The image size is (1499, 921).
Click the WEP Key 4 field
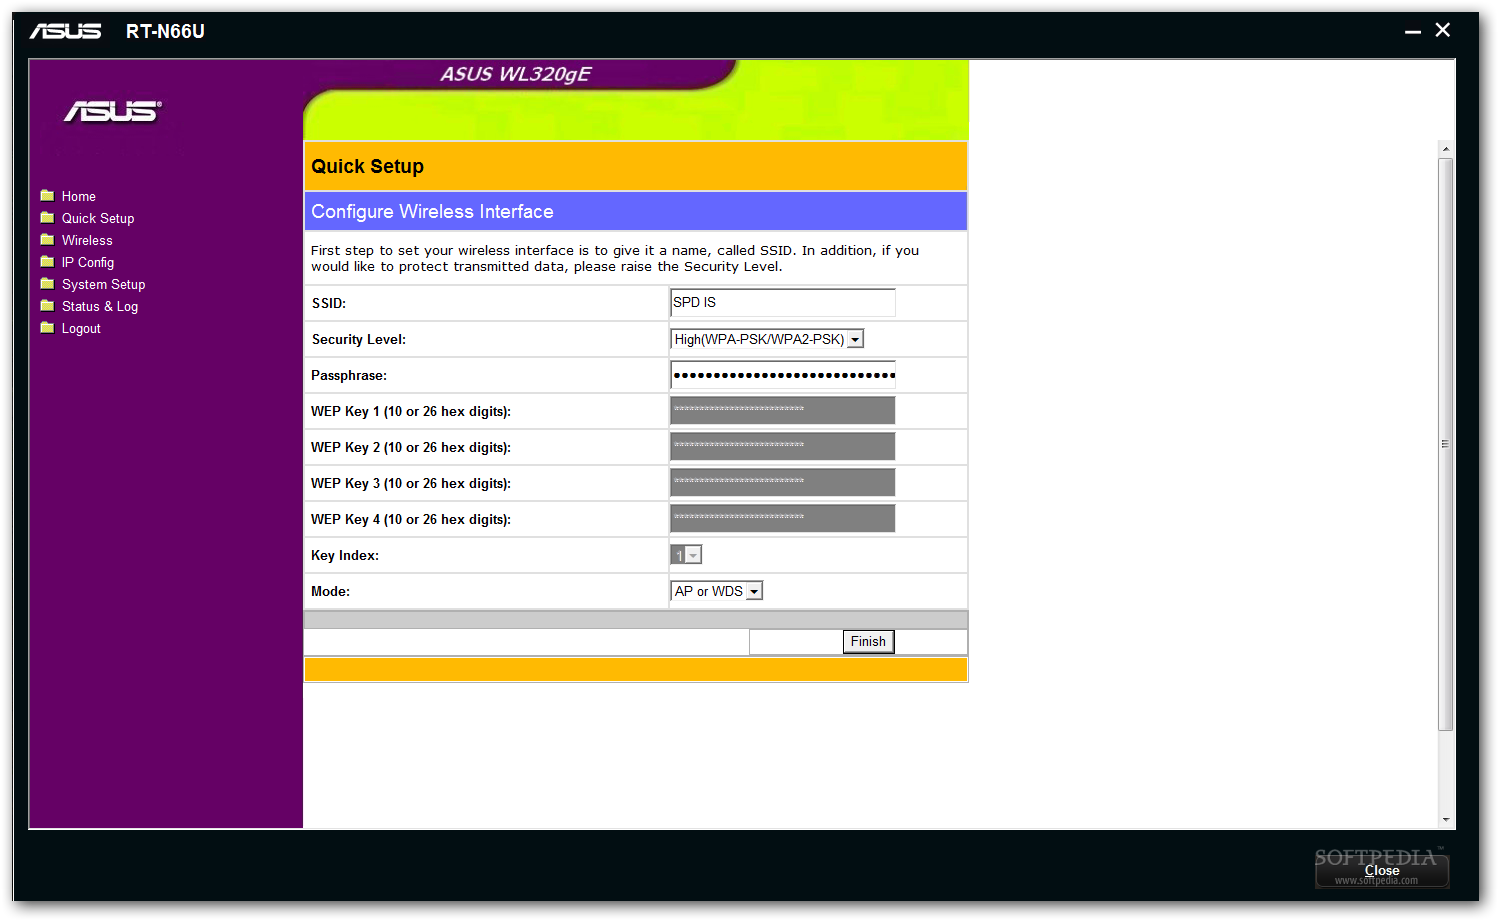click(783, 518)
